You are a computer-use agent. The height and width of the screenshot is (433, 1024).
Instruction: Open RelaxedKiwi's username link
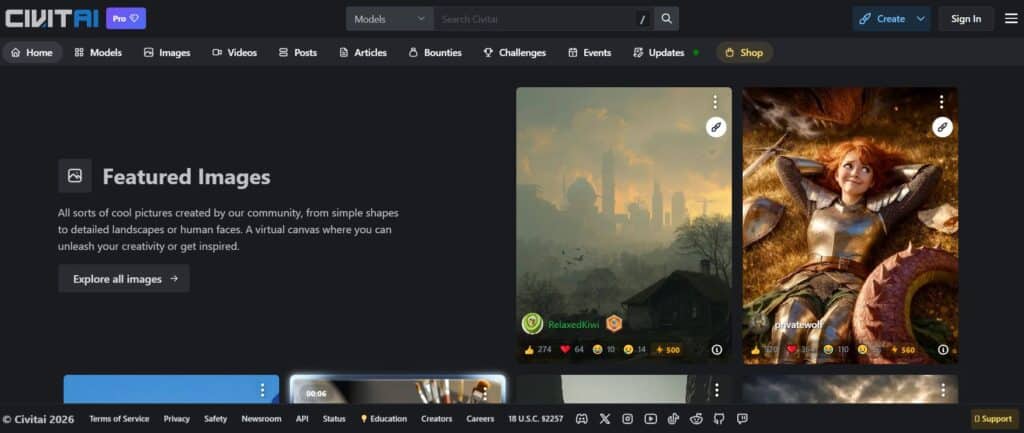pyautogui.click(x=574, y=324)
